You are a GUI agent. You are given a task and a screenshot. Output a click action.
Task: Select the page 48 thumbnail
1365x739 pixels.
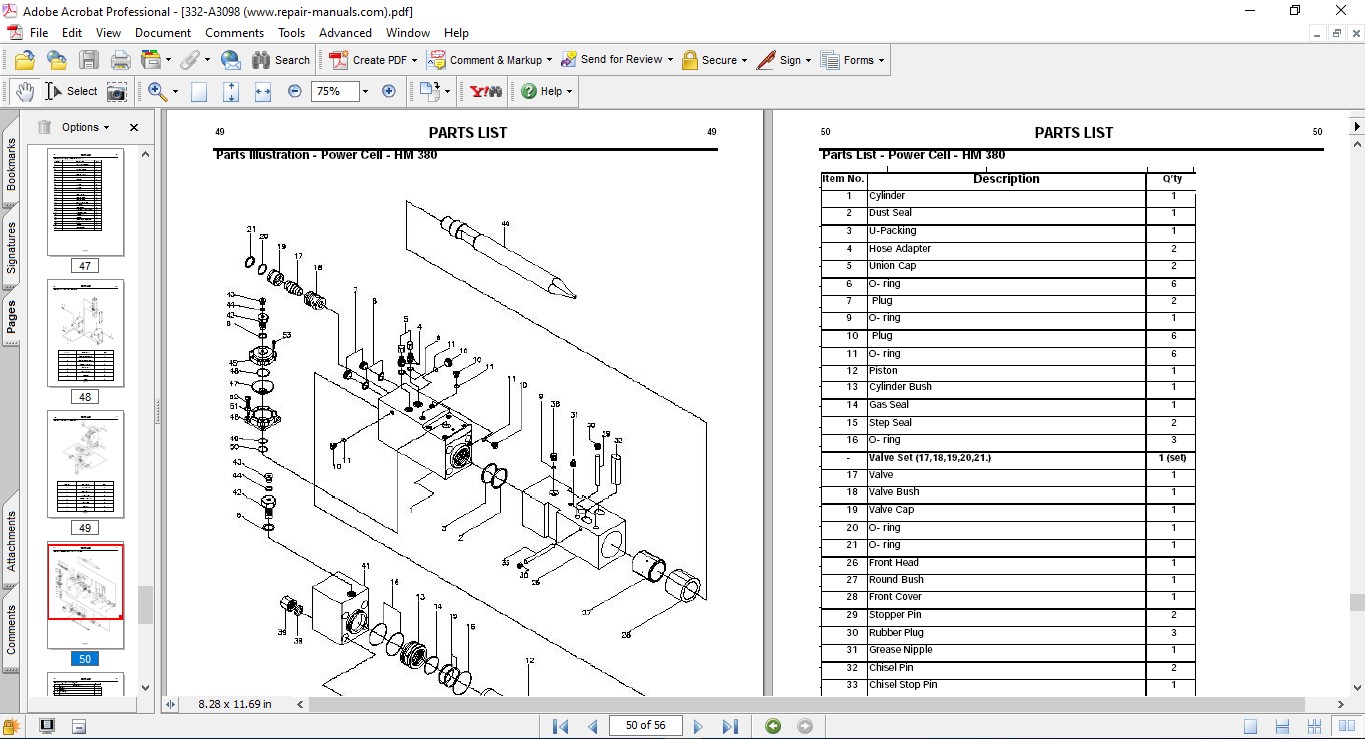[85, 333]
